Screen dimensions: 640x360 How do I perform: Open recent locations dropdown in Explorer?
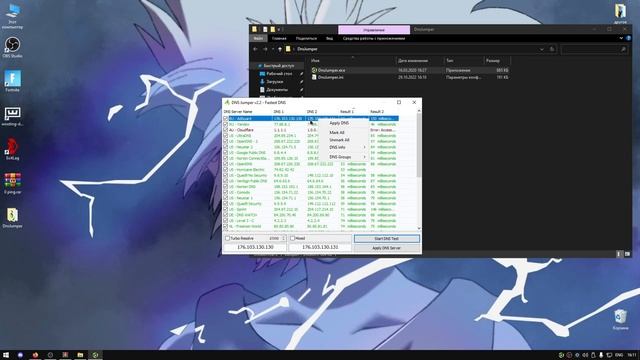click(x=273, y=49)
